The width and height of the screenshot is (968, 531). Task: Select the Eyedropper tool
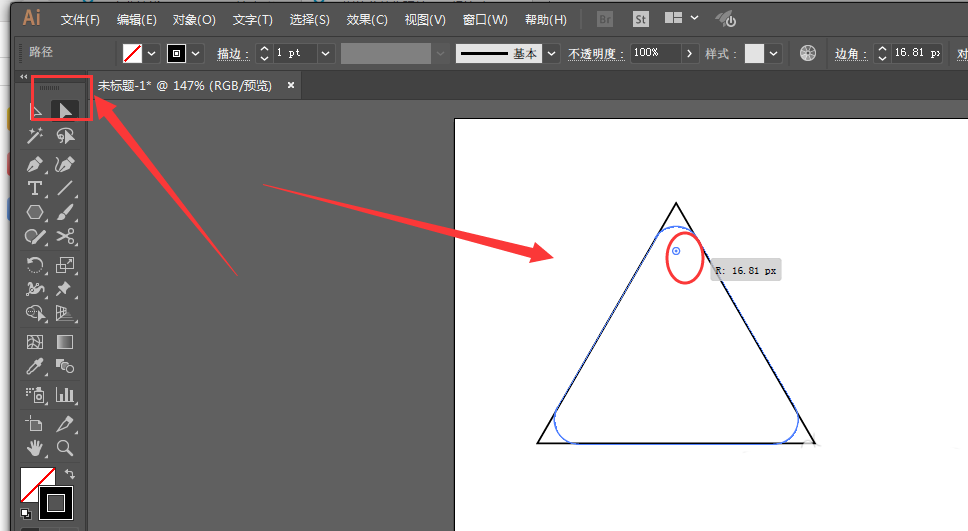click(35, 367)
